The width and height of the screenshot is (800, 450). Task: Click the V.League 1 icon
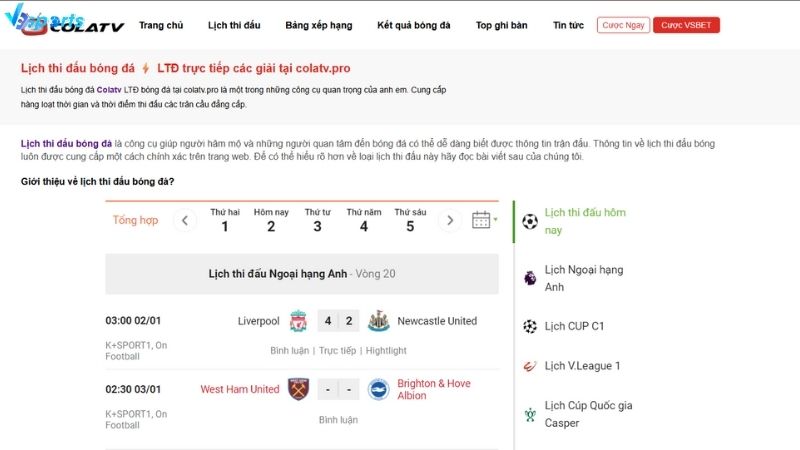pos(530,366)
